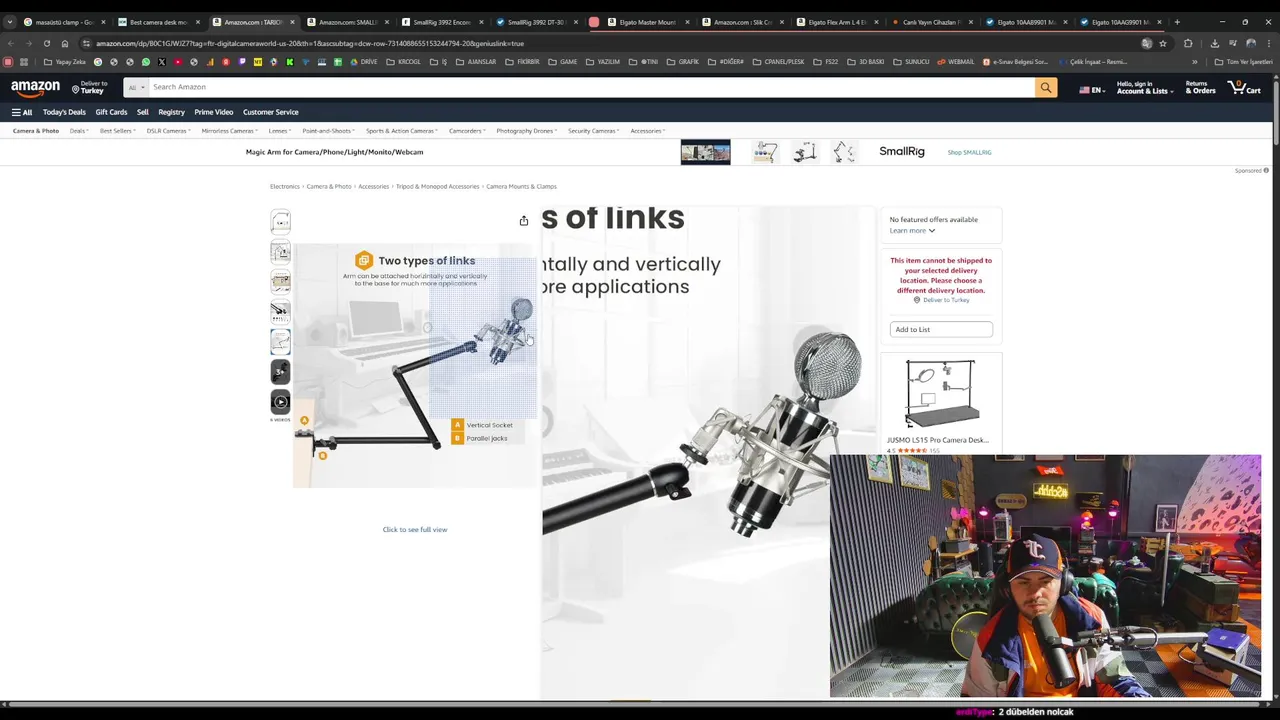Click the orange search magnifier button

pos(1045,87)
